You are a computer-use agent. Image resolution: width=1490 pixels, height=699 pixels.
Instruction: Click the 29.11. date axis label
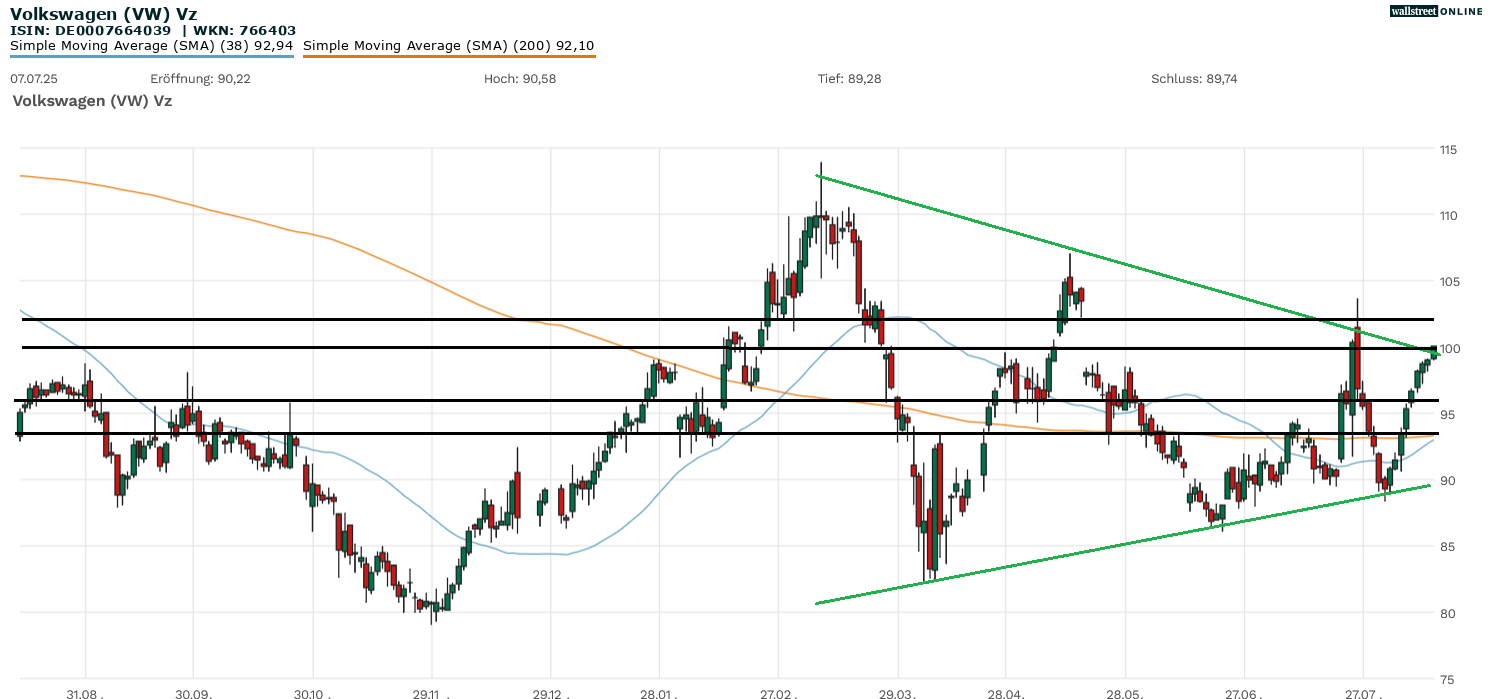tap(431, 692)
